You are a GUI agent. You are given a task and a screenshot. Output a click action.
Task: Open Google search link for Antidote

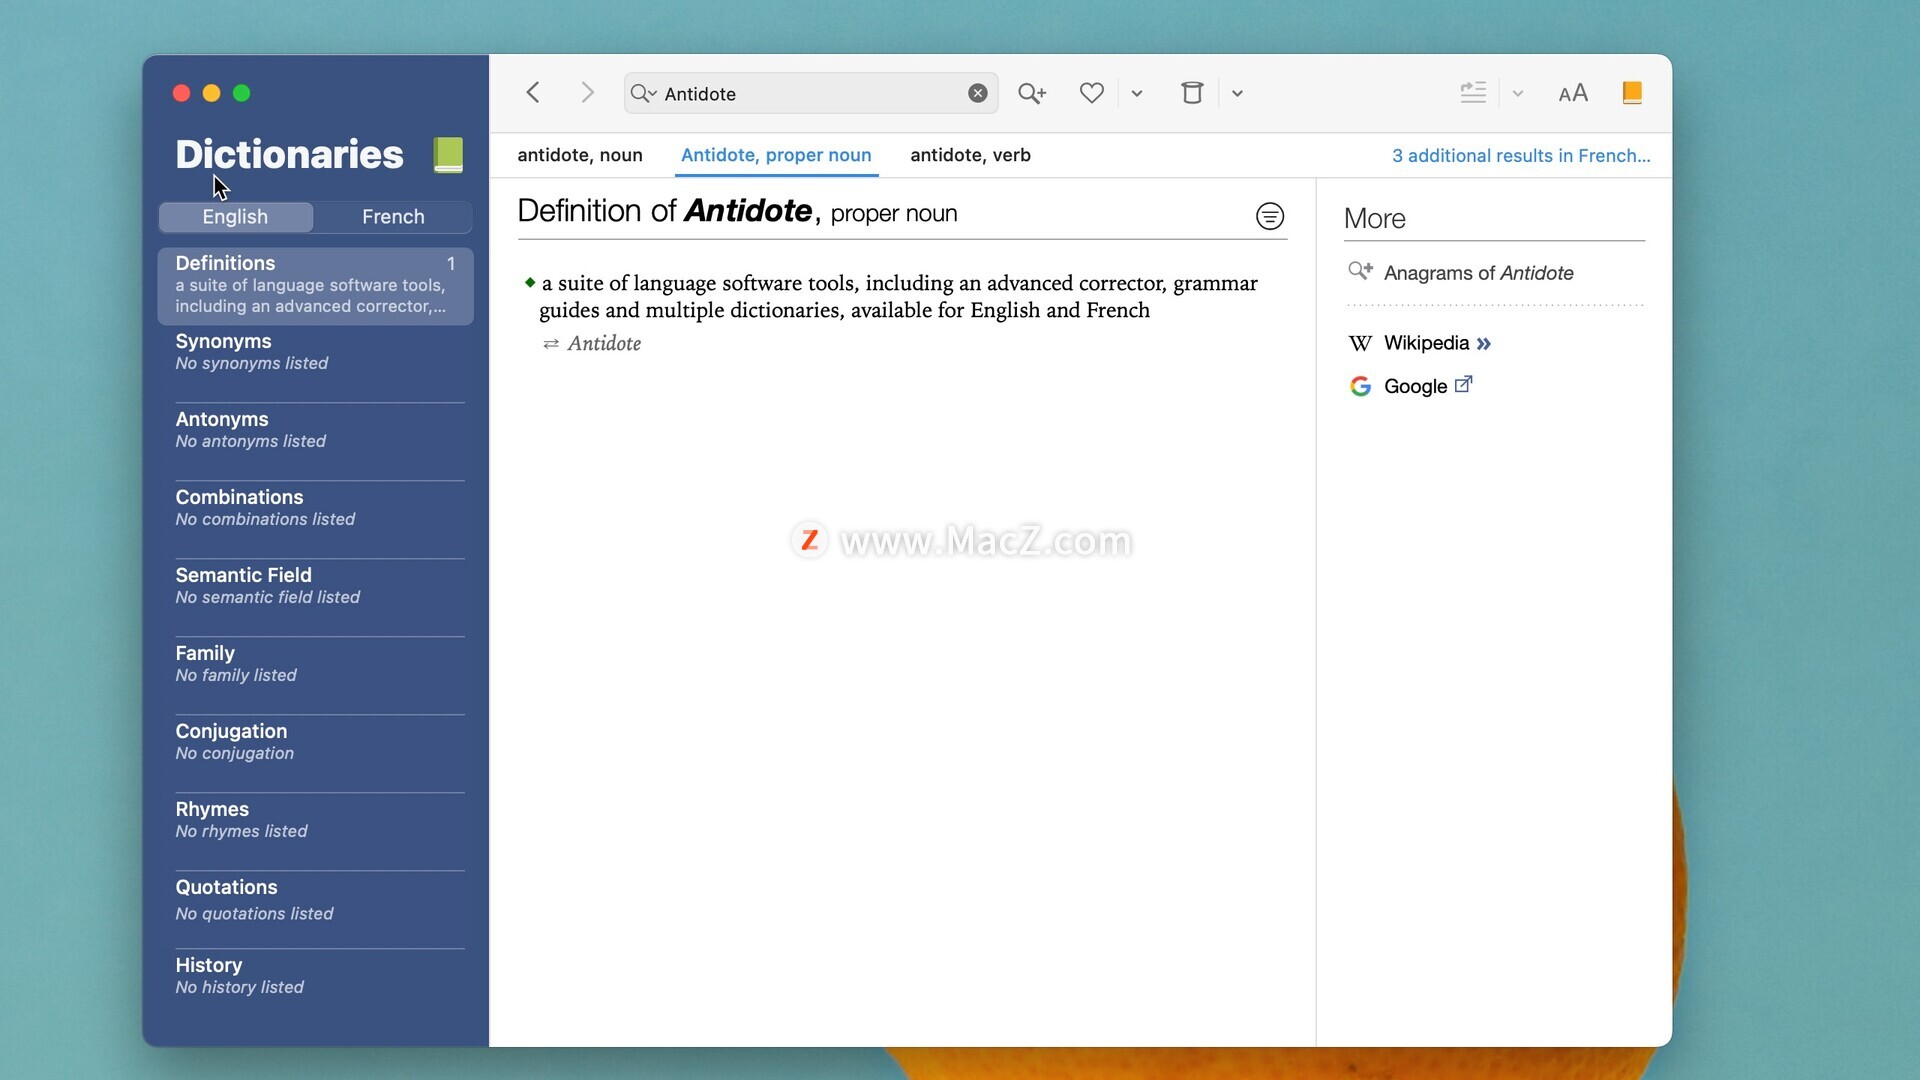(x=1415, y=387)
